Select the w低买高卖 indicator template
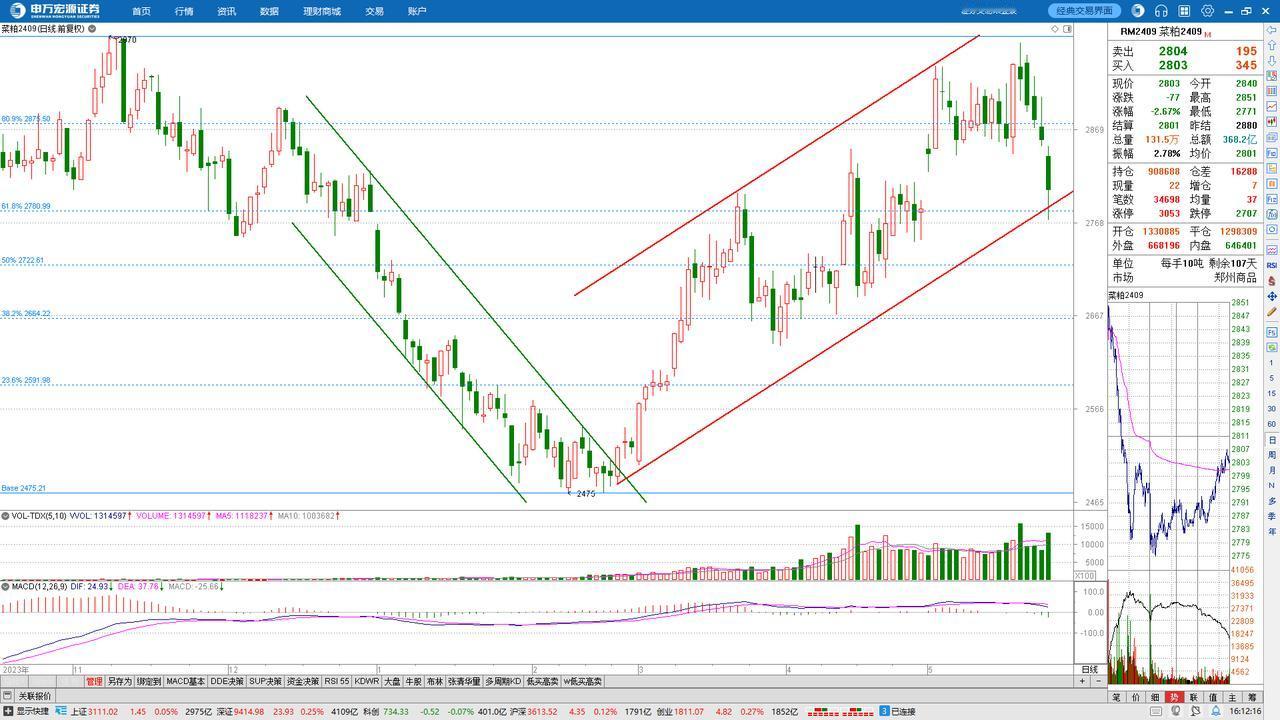Screen dimensions: 1280x720 582,681
